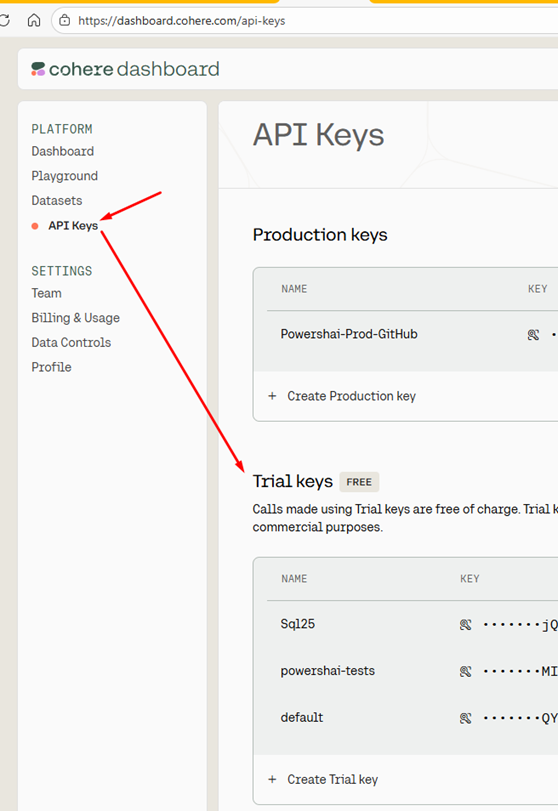Click the FREE badge next to Trial keys
This screenshot has height=811, width=558.
click(x=359, y=482)
